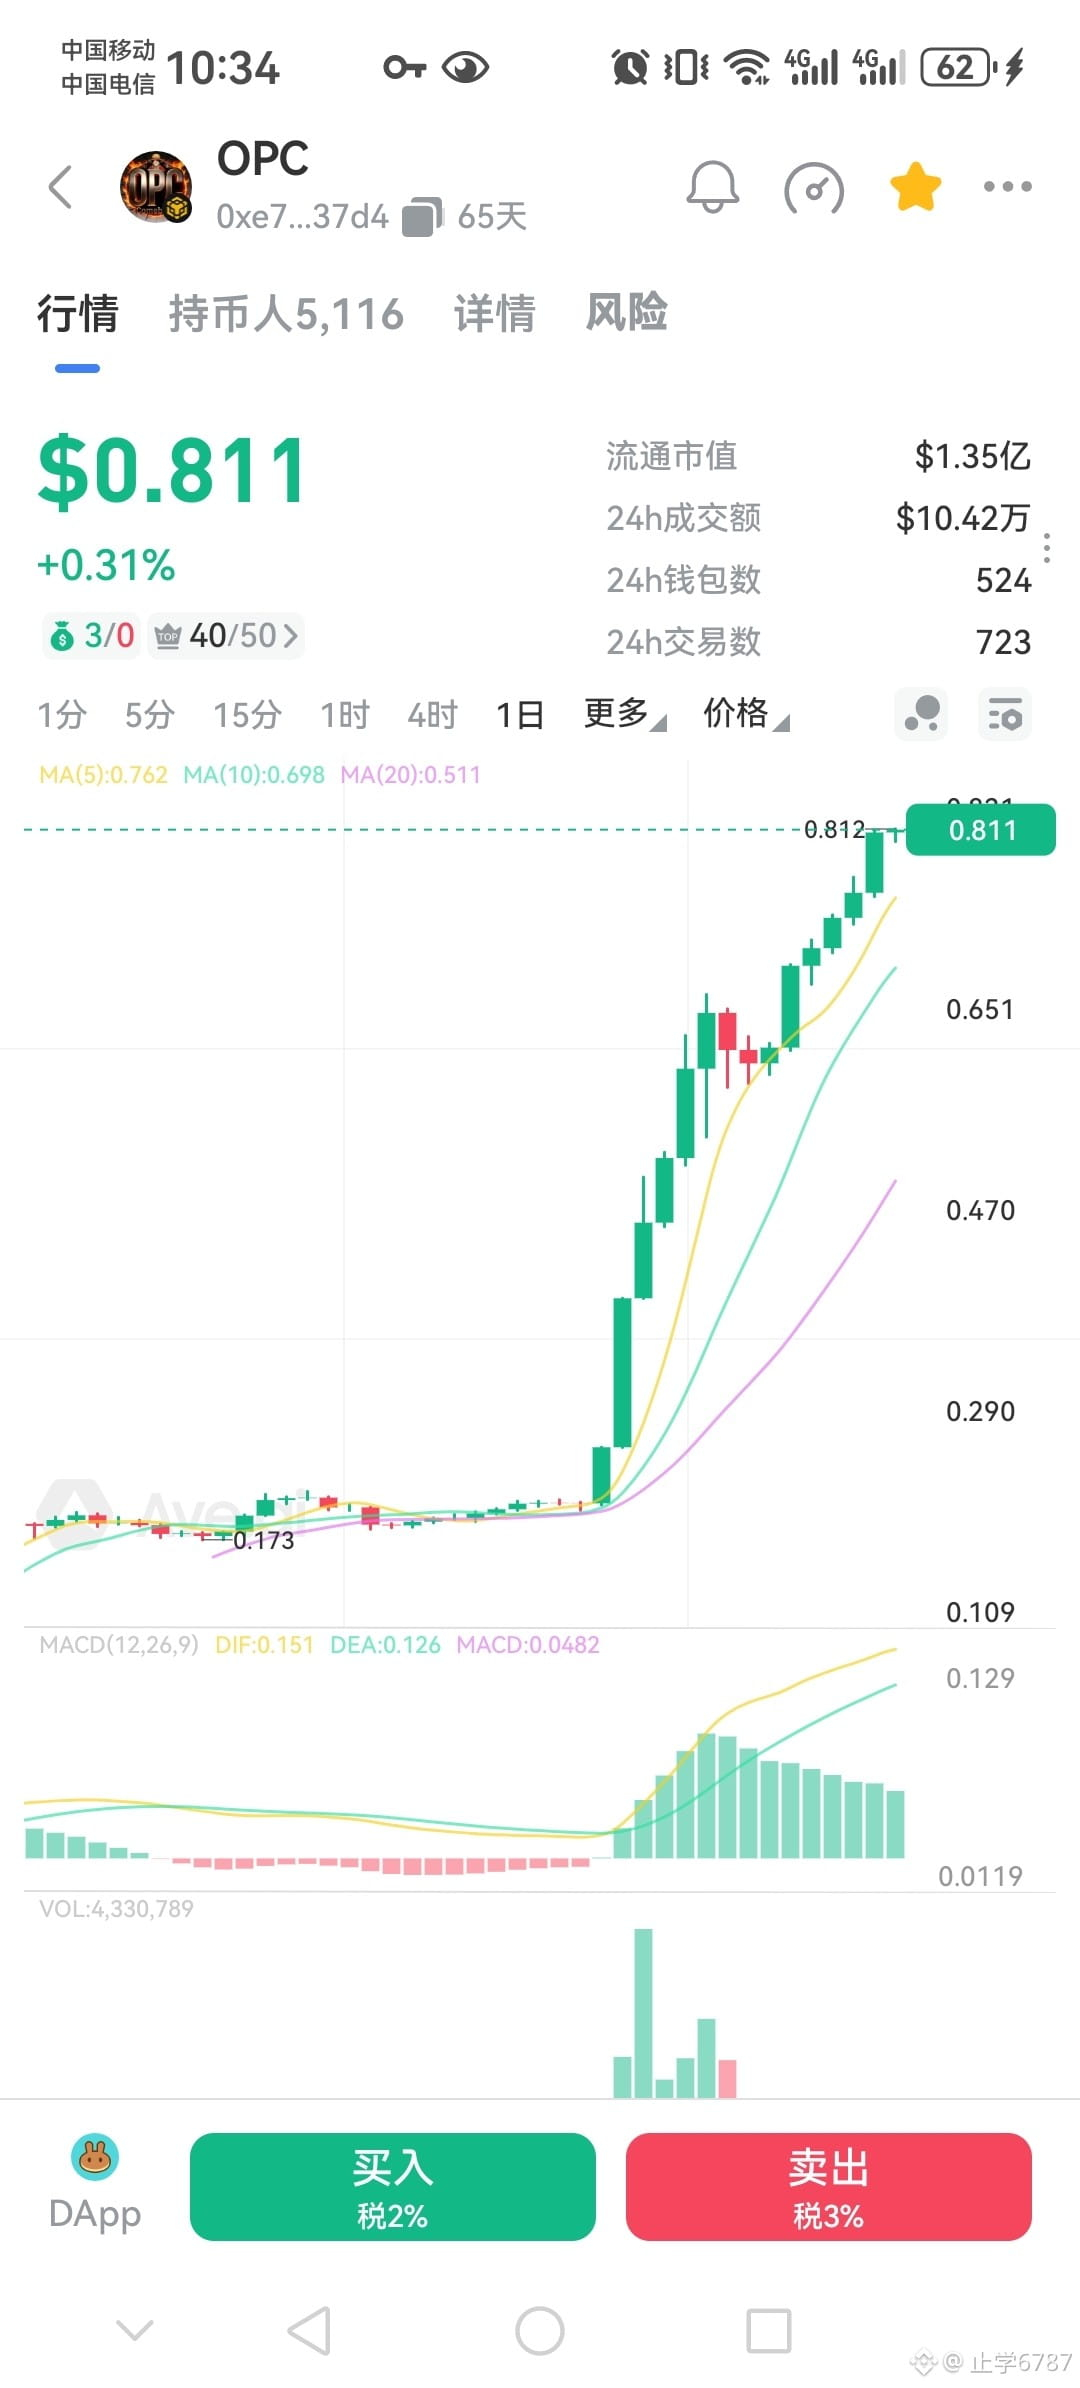Open the gauge check icon
The width and height of the screenshot is (1080, 2388).
tap(814, 188)
